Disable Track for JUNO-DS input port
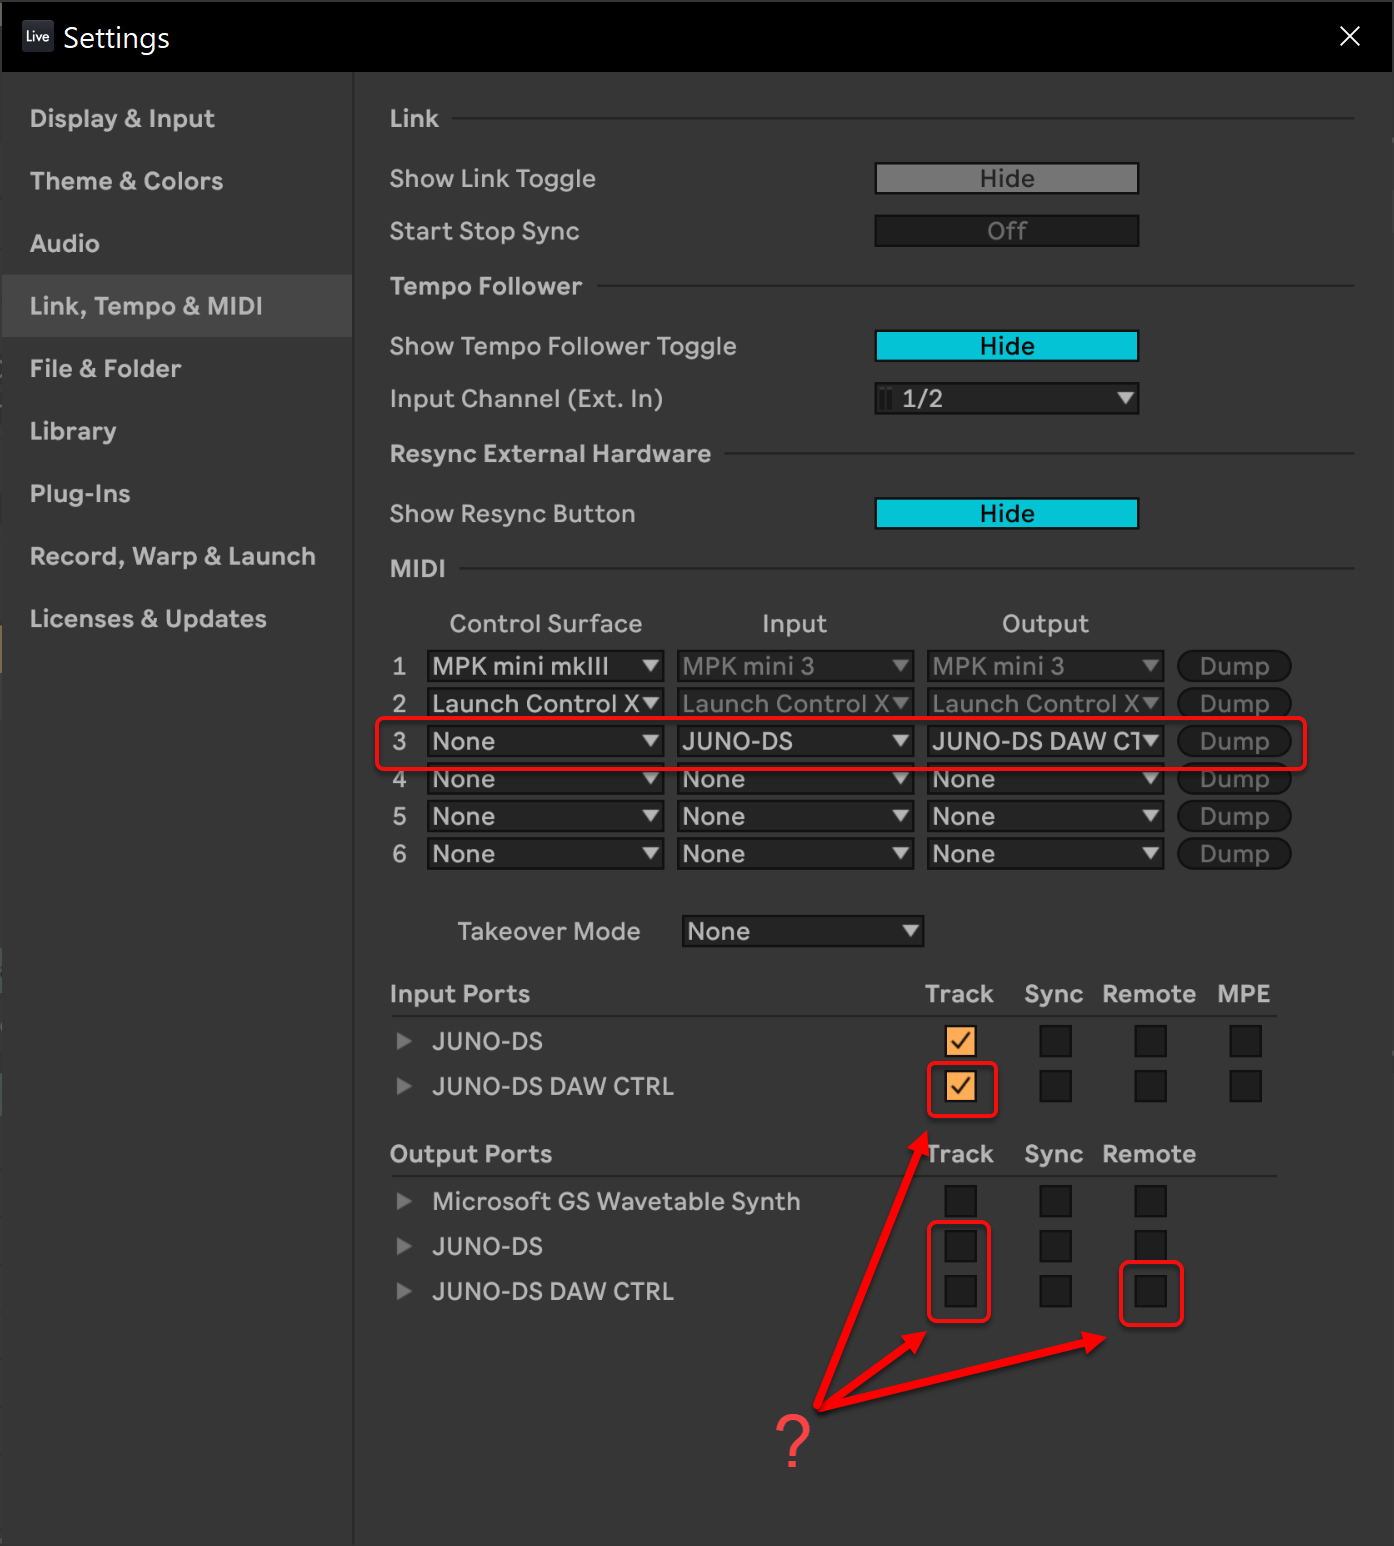 (960, 1041)
